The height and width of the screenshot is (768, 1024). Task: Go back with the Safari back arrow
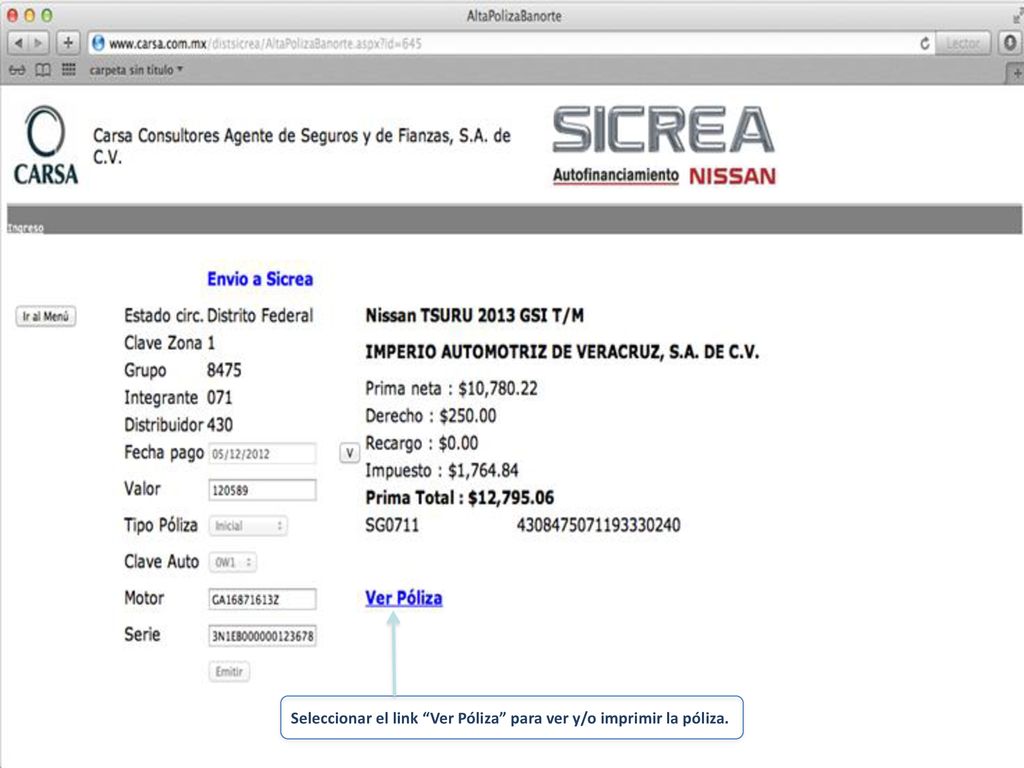coord(18,43)
